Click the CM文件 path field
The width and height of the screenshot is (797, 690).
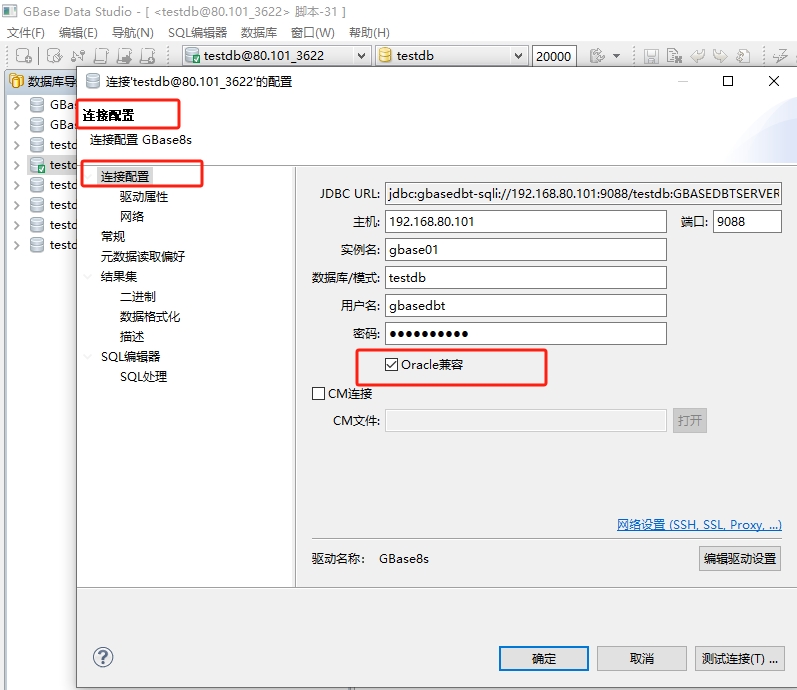coord(526,421)
